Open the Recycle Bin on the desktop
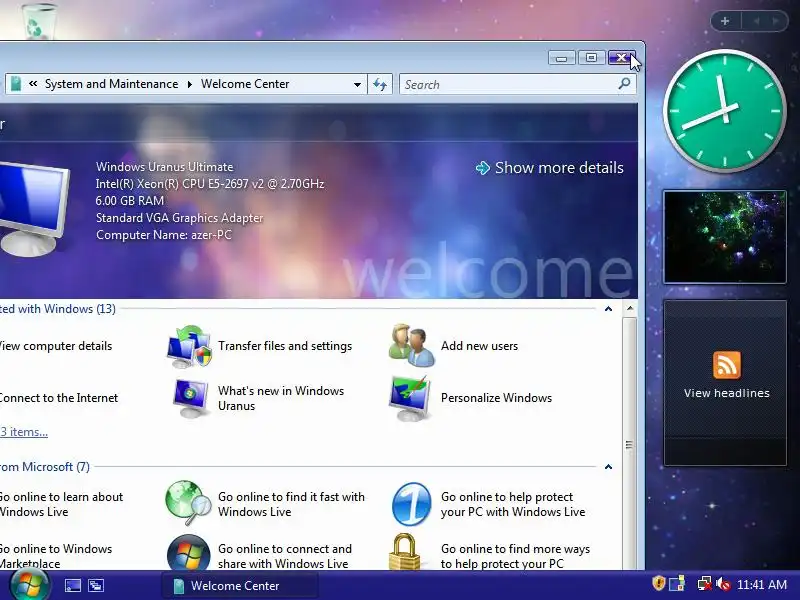The width and height of the screenshot is (800, 600). pyautogui.click(x=38, y=20)
